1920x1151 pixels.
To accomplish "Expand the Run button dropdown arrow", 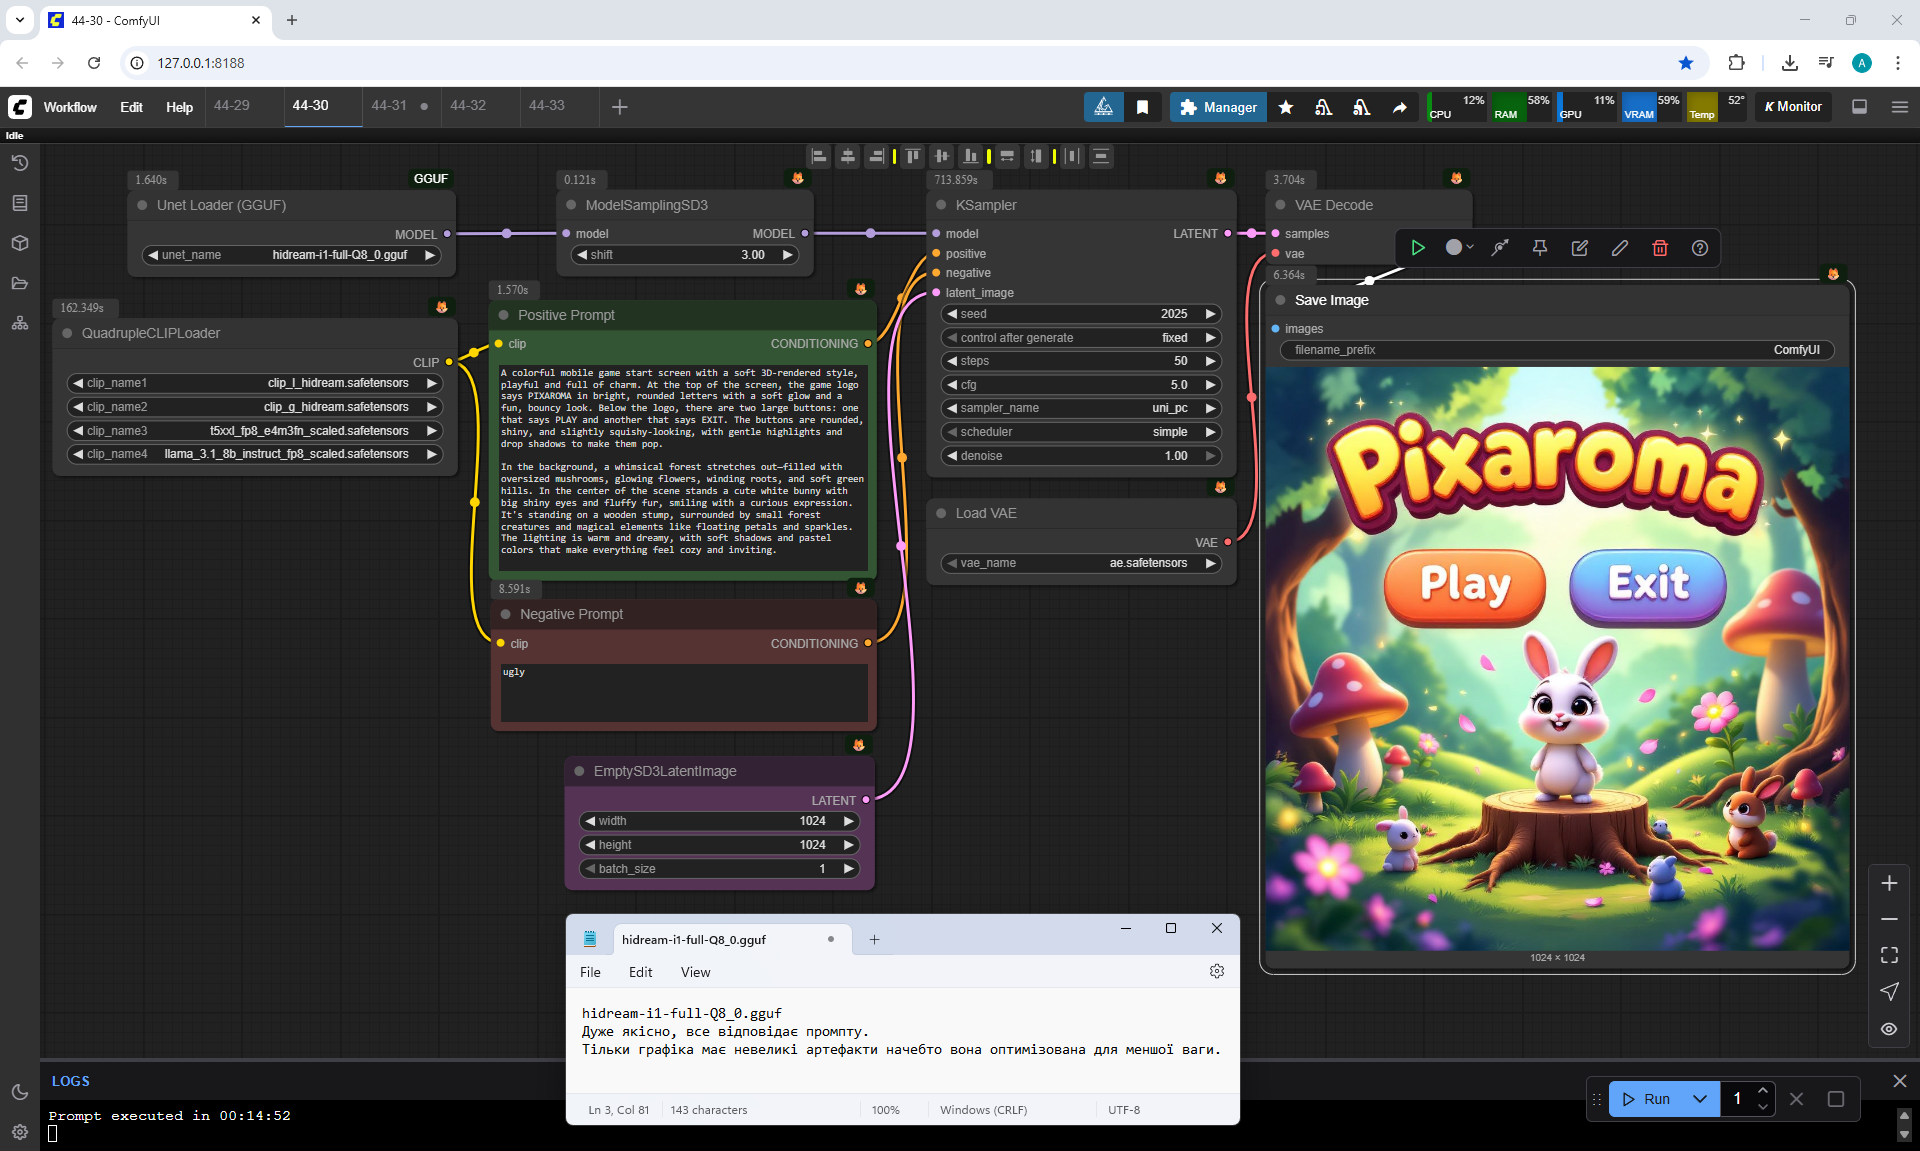I will pos(1700,1099).
